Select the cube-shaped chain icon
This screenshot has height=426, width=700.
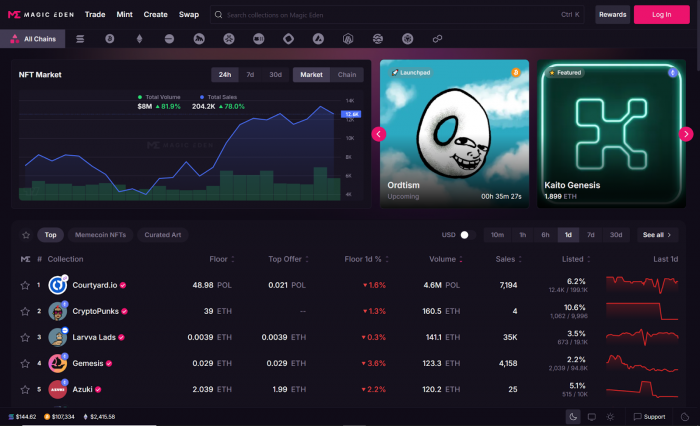click(x=408, y=39)
